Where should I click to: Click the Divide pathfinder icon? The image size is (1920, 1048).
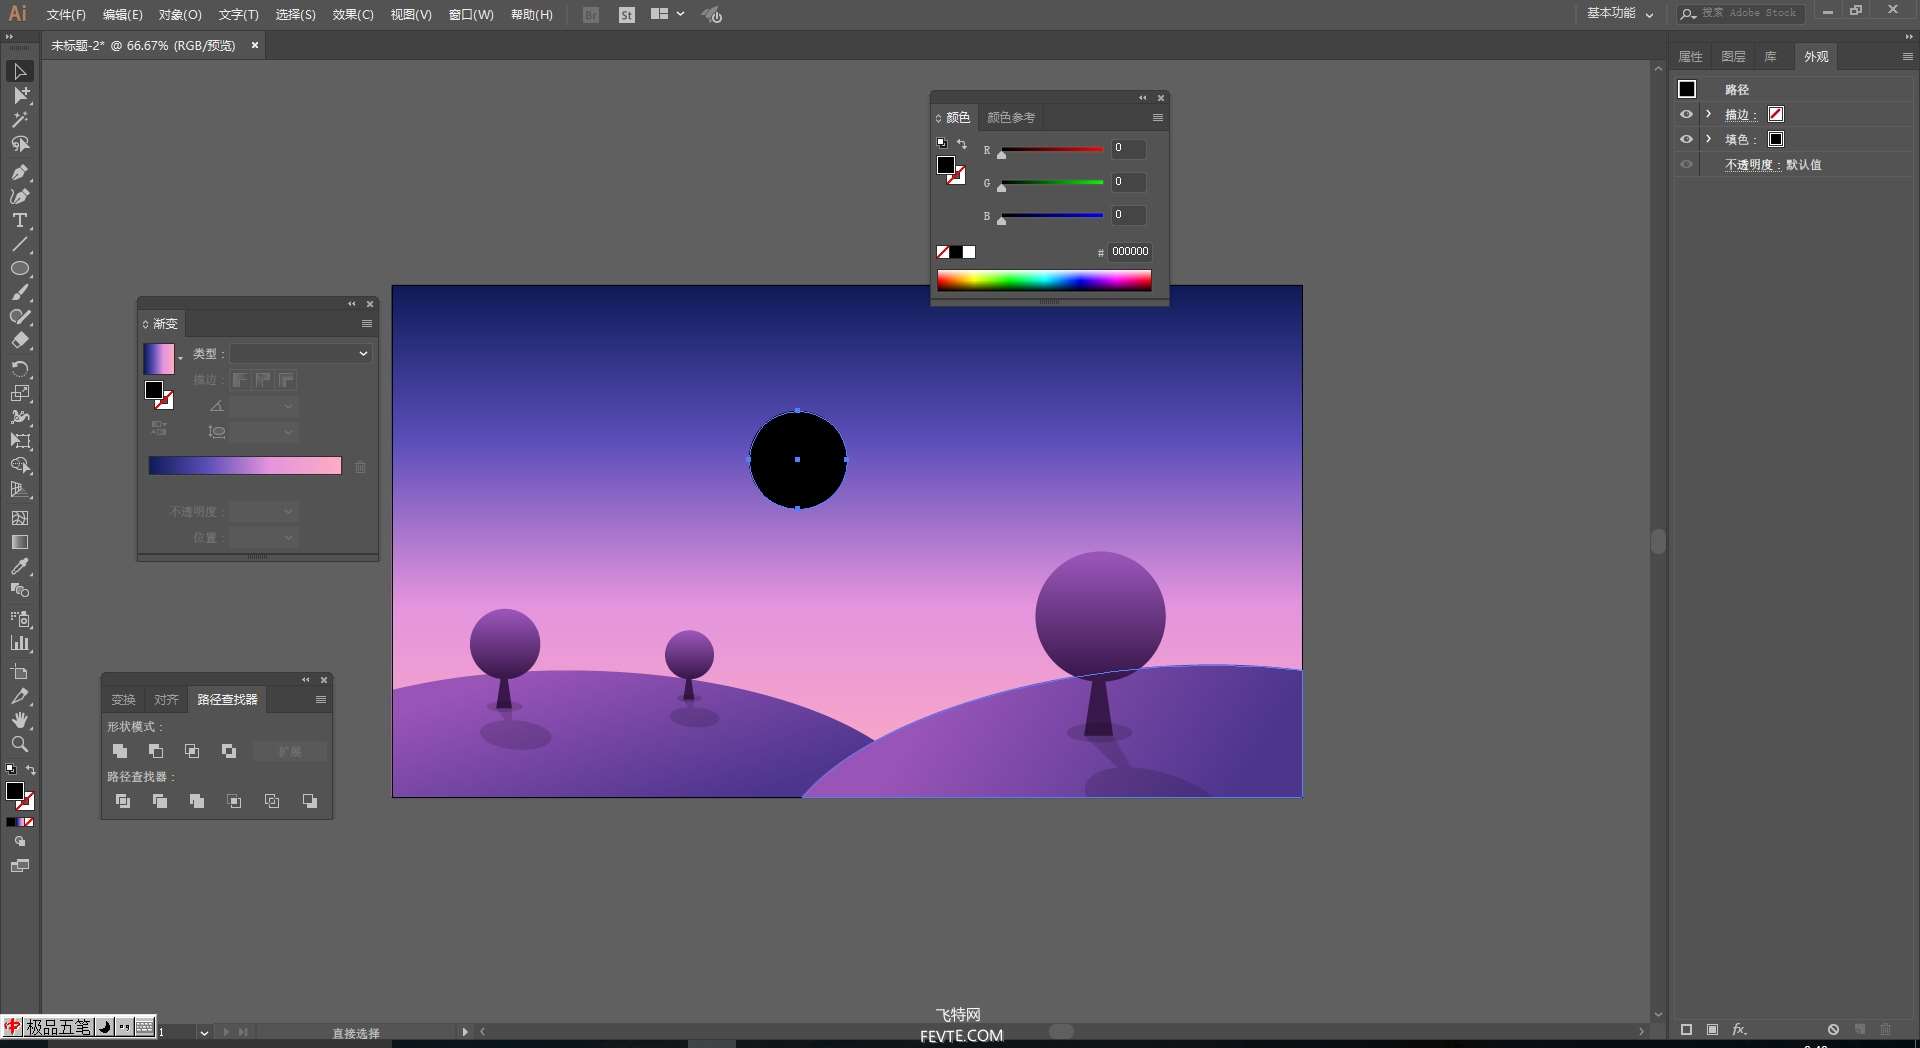click(x=123, y=801)
